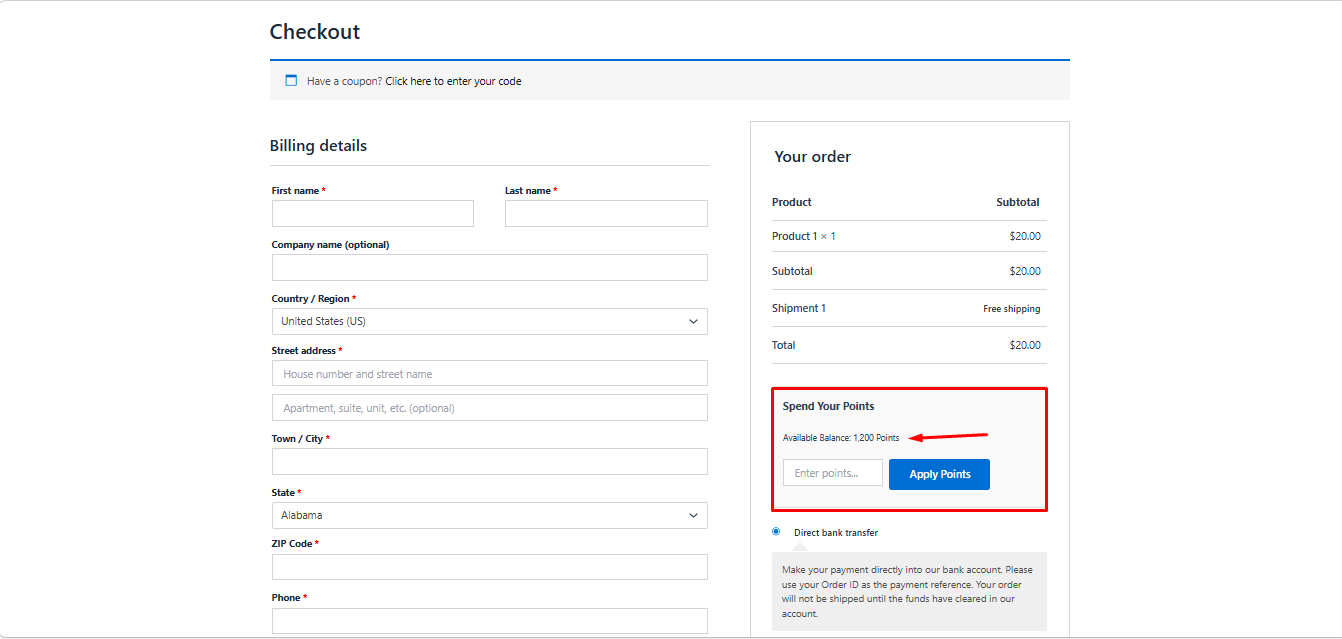Click the Direct bank transfer label

(836, 533)
